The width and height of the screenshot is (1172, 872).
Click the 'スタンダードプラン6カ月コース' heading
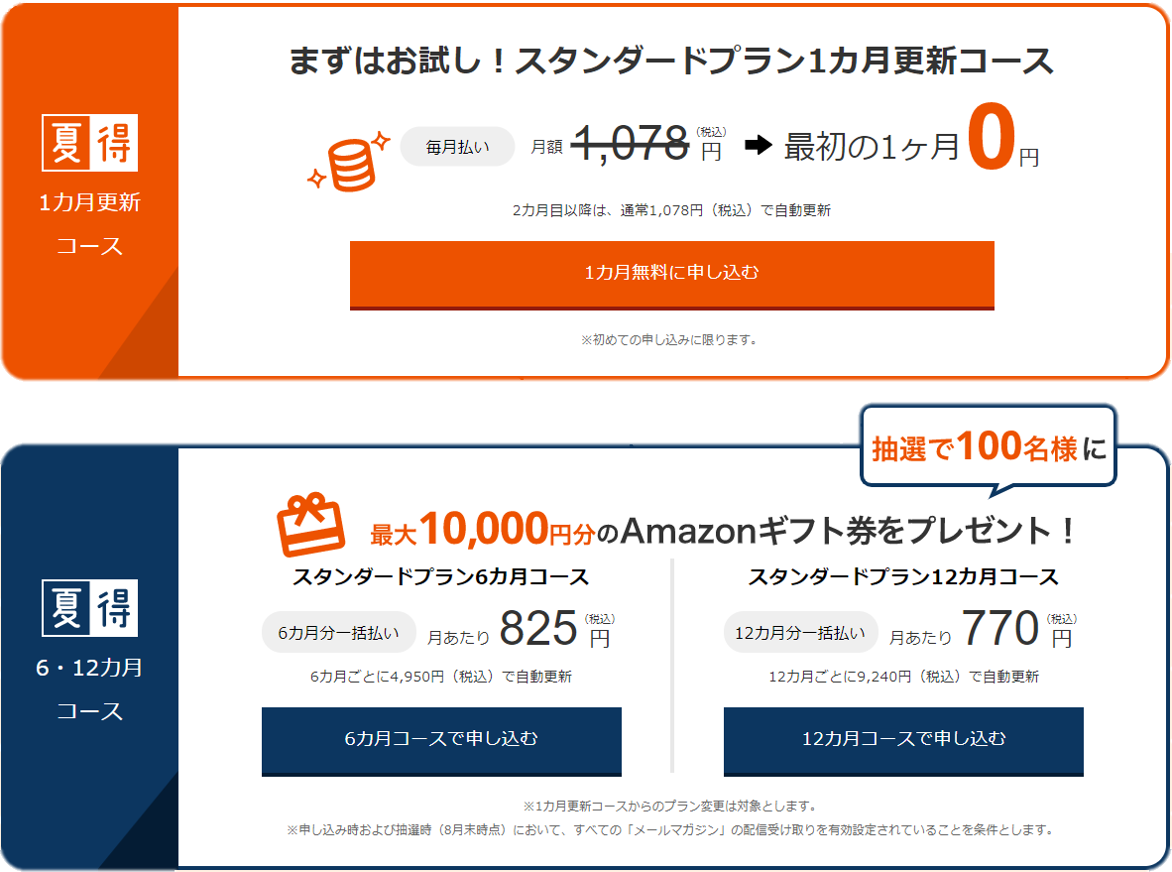440,577
